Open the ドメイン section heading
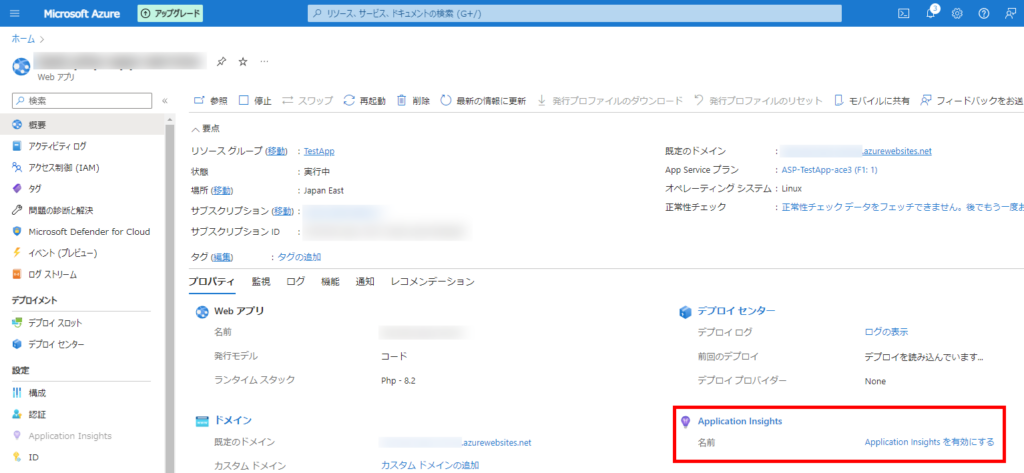The height and width of the screenshot is (473, 1024). 233,420
